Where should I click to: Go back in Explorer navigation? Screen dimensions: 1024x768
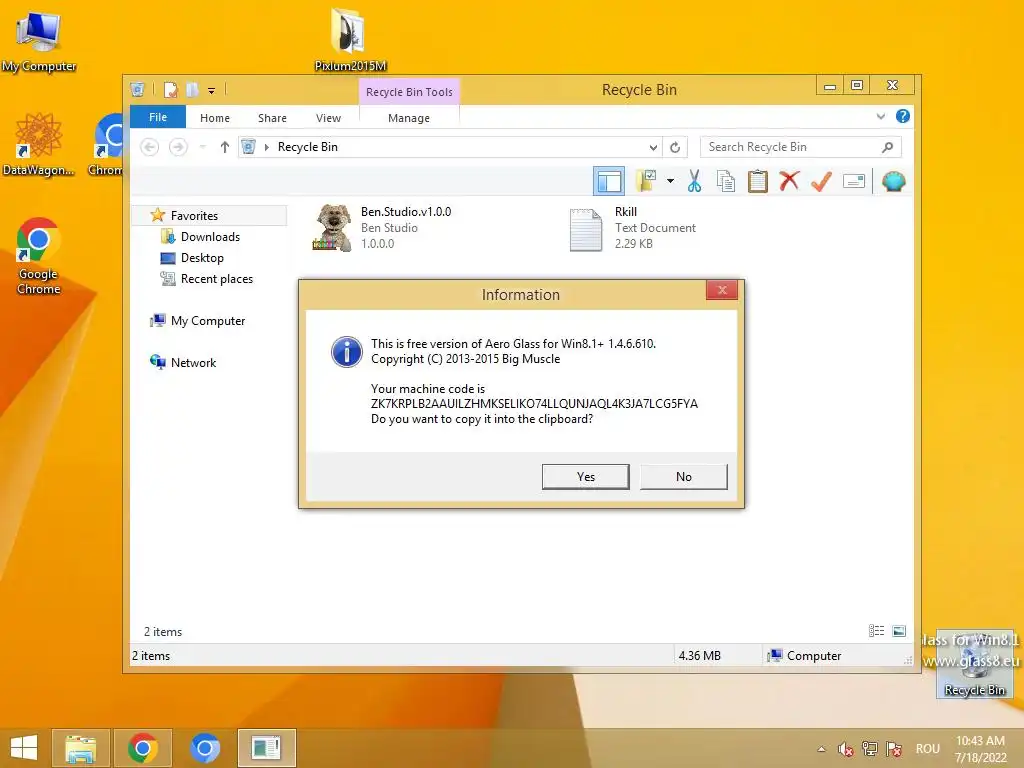pos(150,147)
